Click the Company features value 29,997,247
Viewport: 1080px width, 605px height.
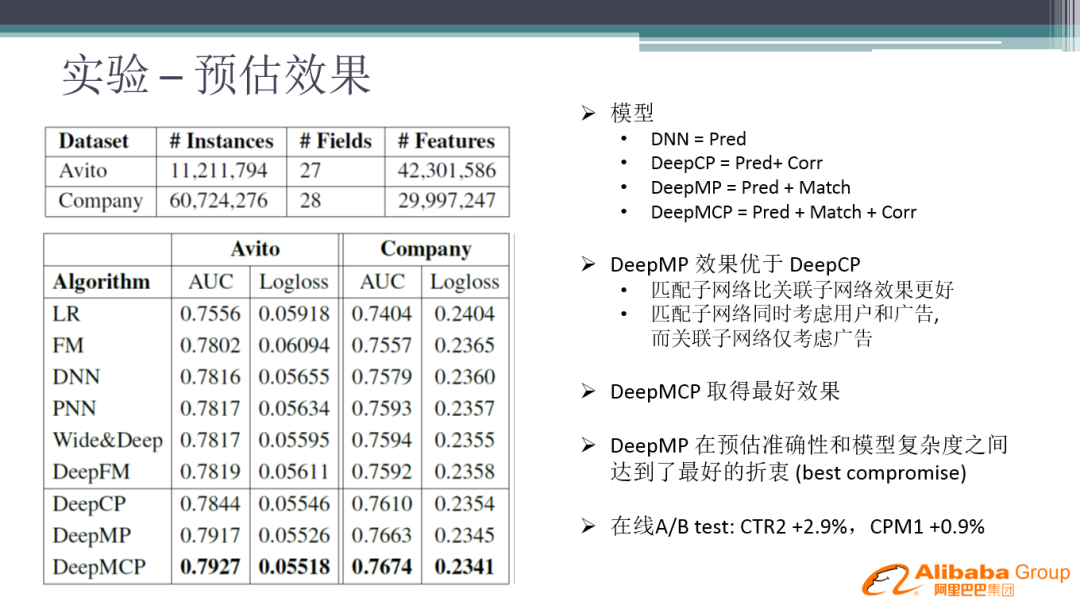pos(446,200)
